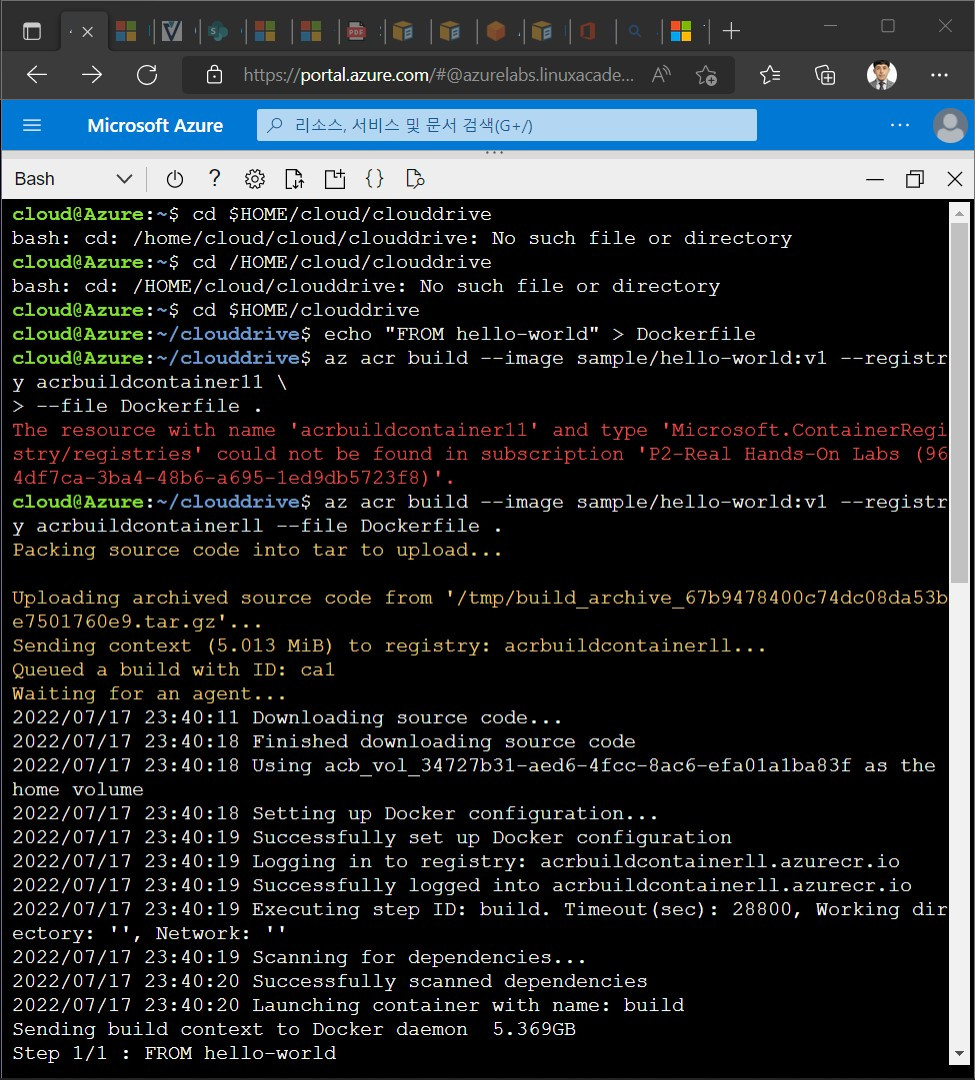Screen dimensions: 975x1080
Task: Go to Microsoft Azure home
Action: [x=155, y=125]
